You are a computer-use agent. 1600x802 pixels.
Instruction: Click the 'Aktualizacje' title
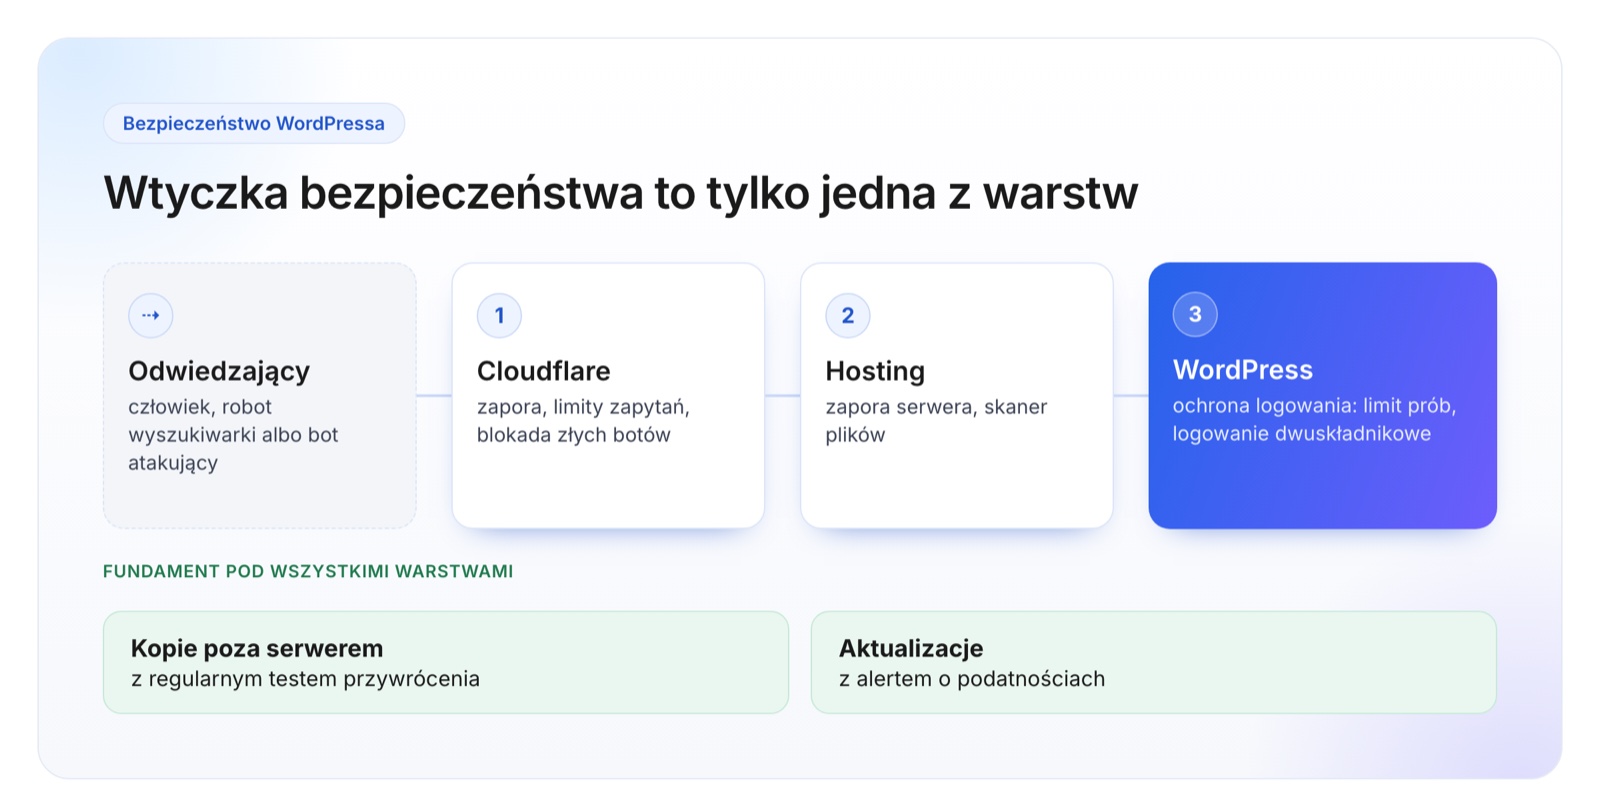pos(911,648)
